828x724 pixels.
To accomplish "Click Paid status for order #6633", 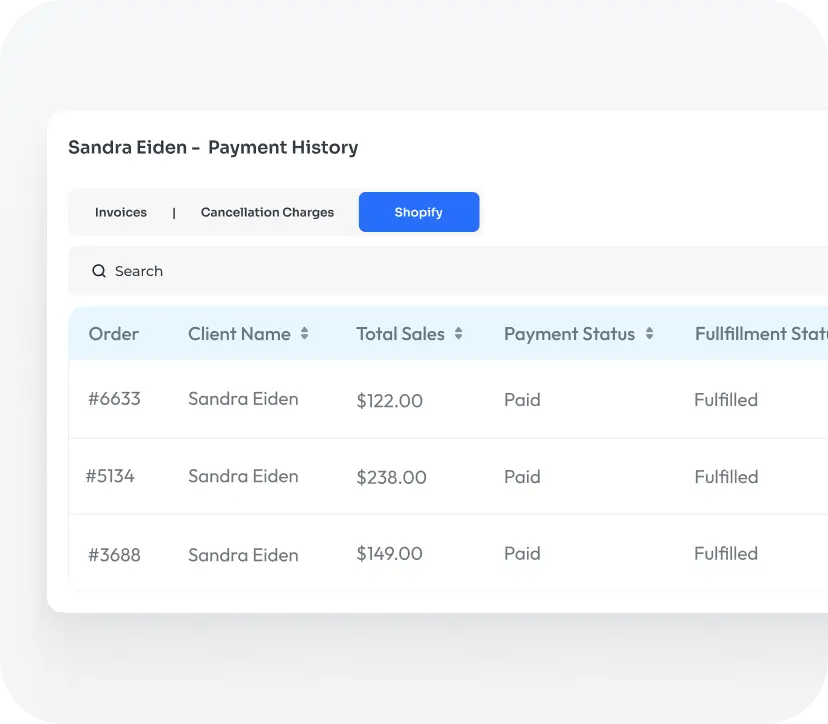I will pyautogui.click(x=522, y=400).
